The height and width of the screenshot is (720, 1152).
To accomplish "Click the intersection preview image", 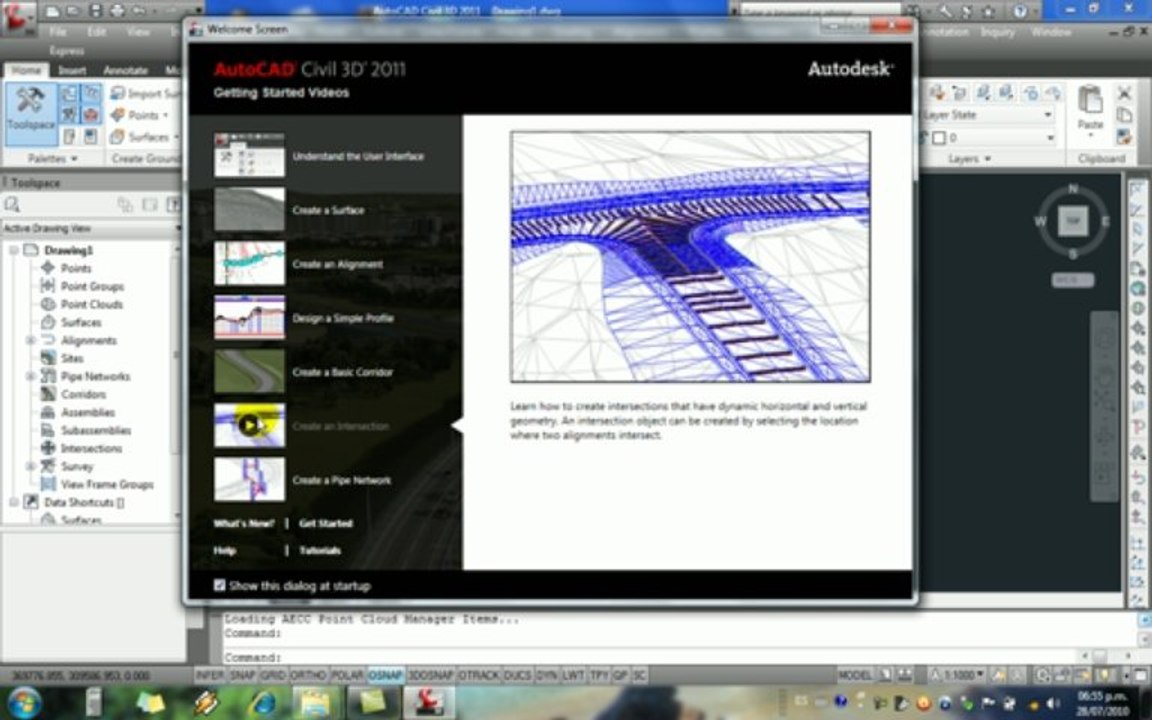I will [691, 256].
